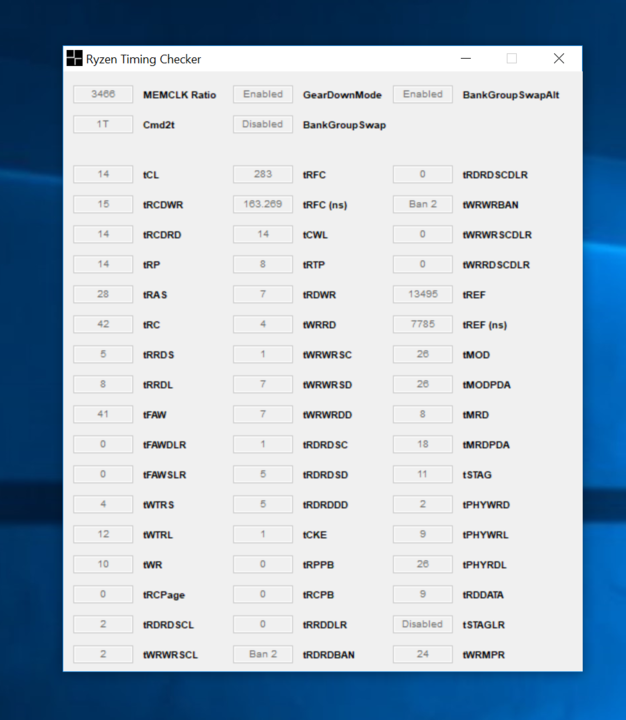Select the tPHYRDL value field
Image resolution: width=626 pixels, height=720 pixels.
coord(423,564)
